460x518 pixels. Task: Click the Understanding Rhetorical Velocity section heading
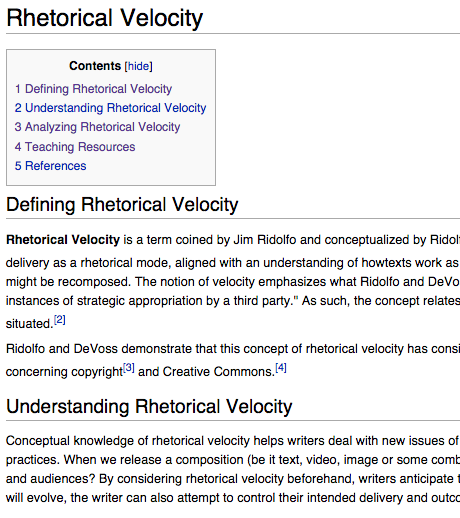[x=149, y=406]
